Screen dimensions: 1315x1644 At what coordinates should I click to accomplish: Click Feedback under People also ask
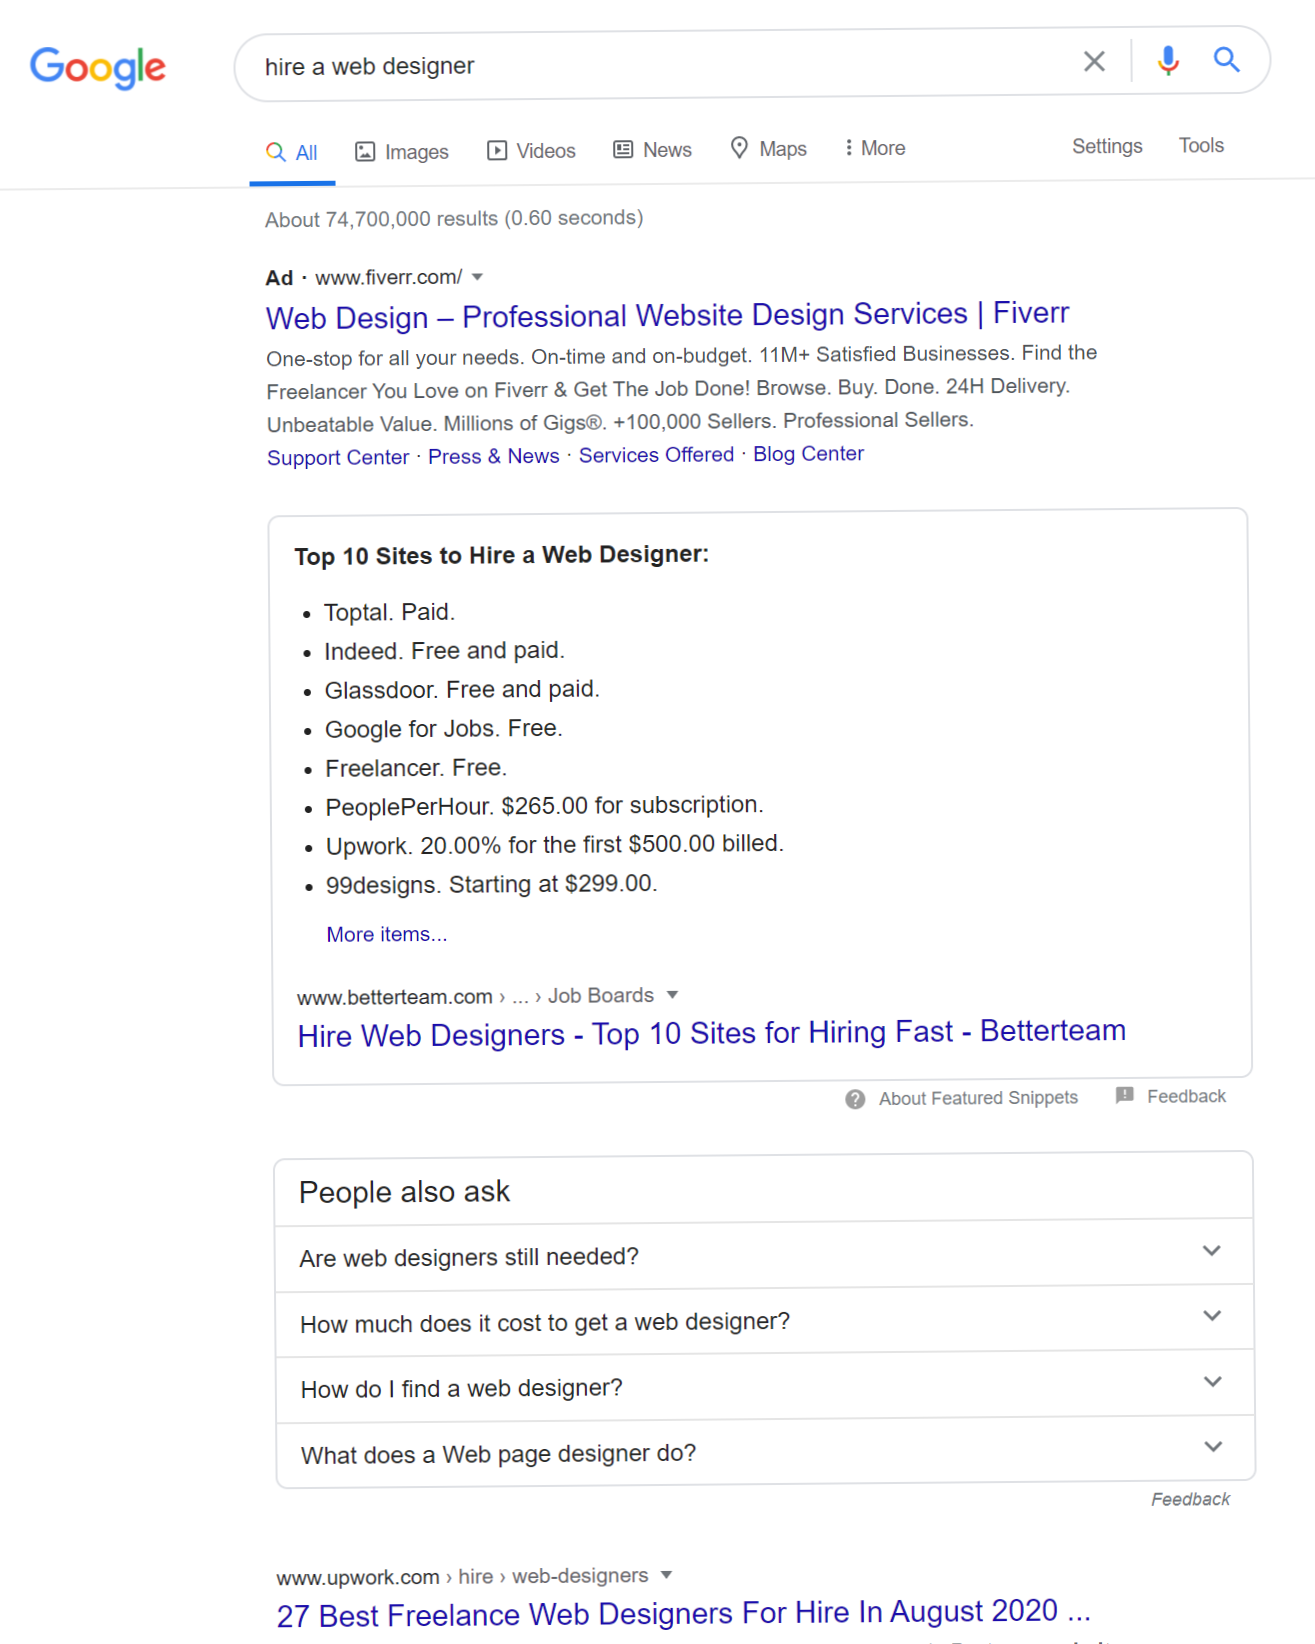coord(1190,1499)
